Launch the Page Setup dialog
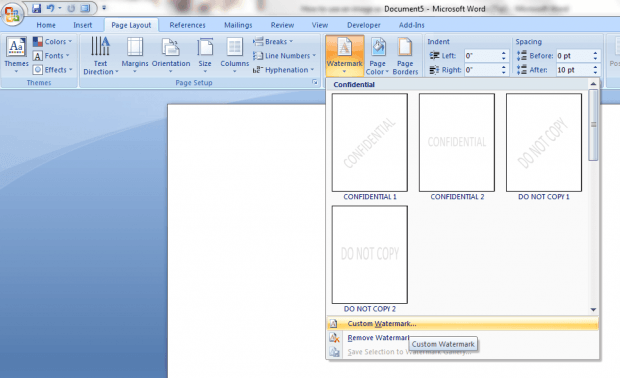620x378 pixels. pos(315,82)
